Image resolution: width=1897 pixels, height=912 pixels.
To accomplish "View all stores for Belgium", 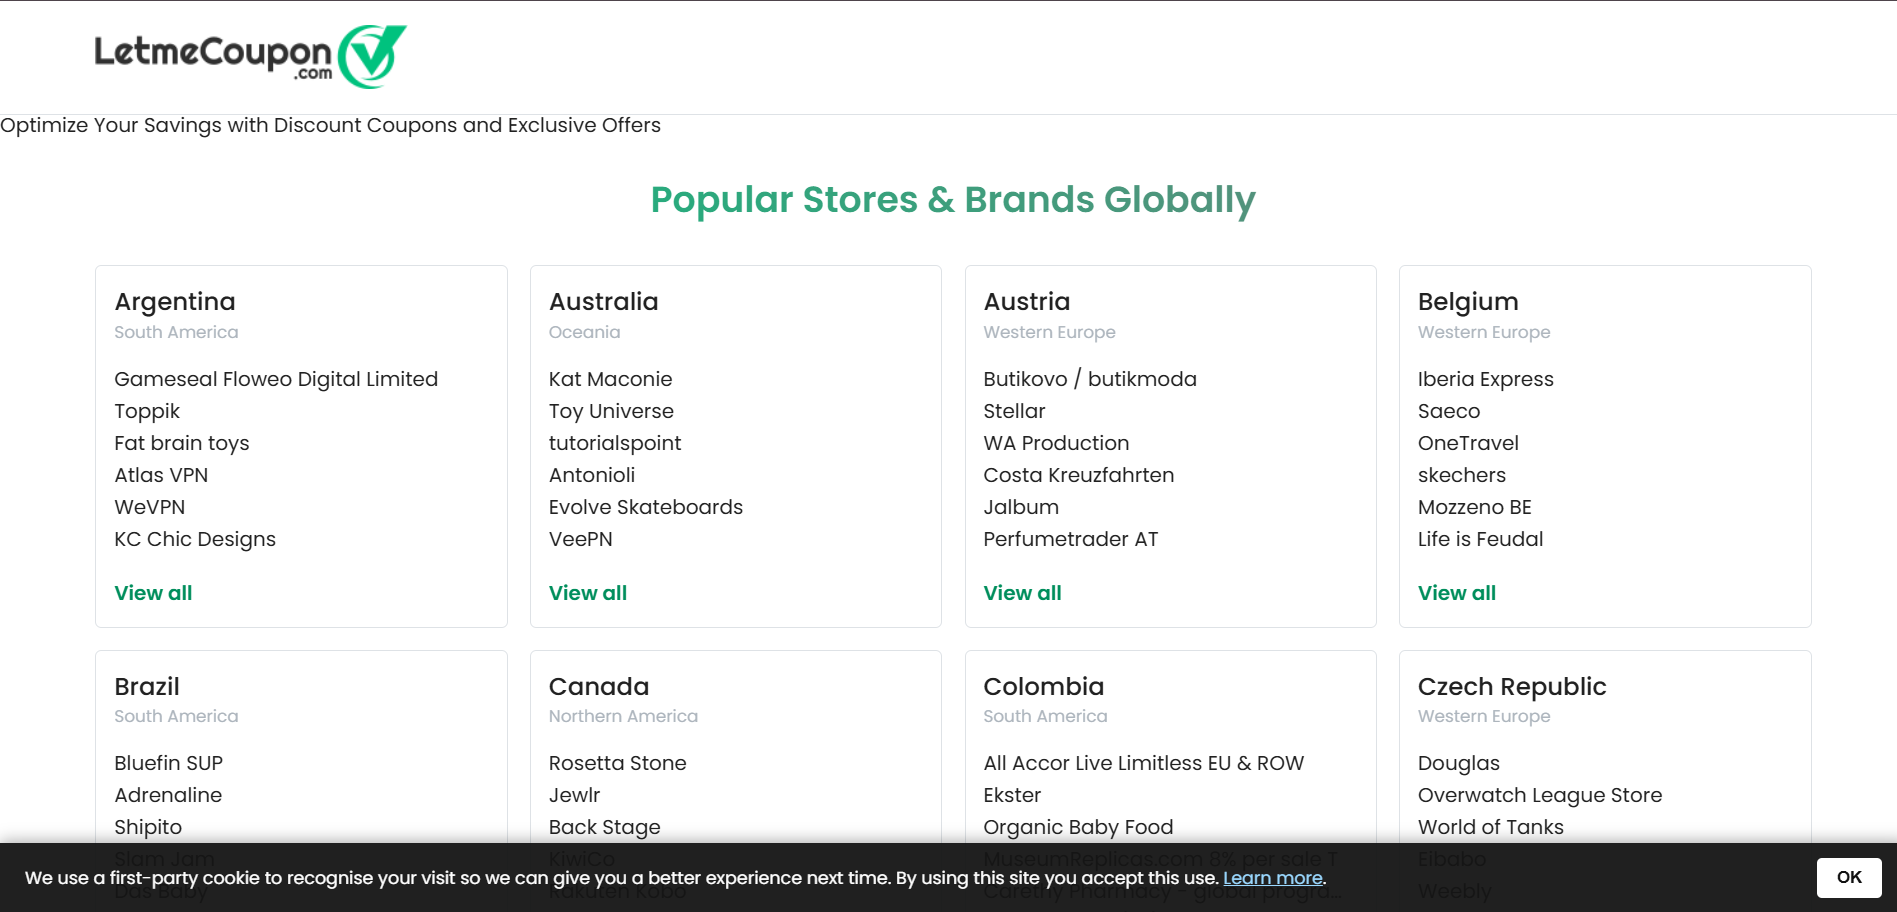I will point(1457,593).
